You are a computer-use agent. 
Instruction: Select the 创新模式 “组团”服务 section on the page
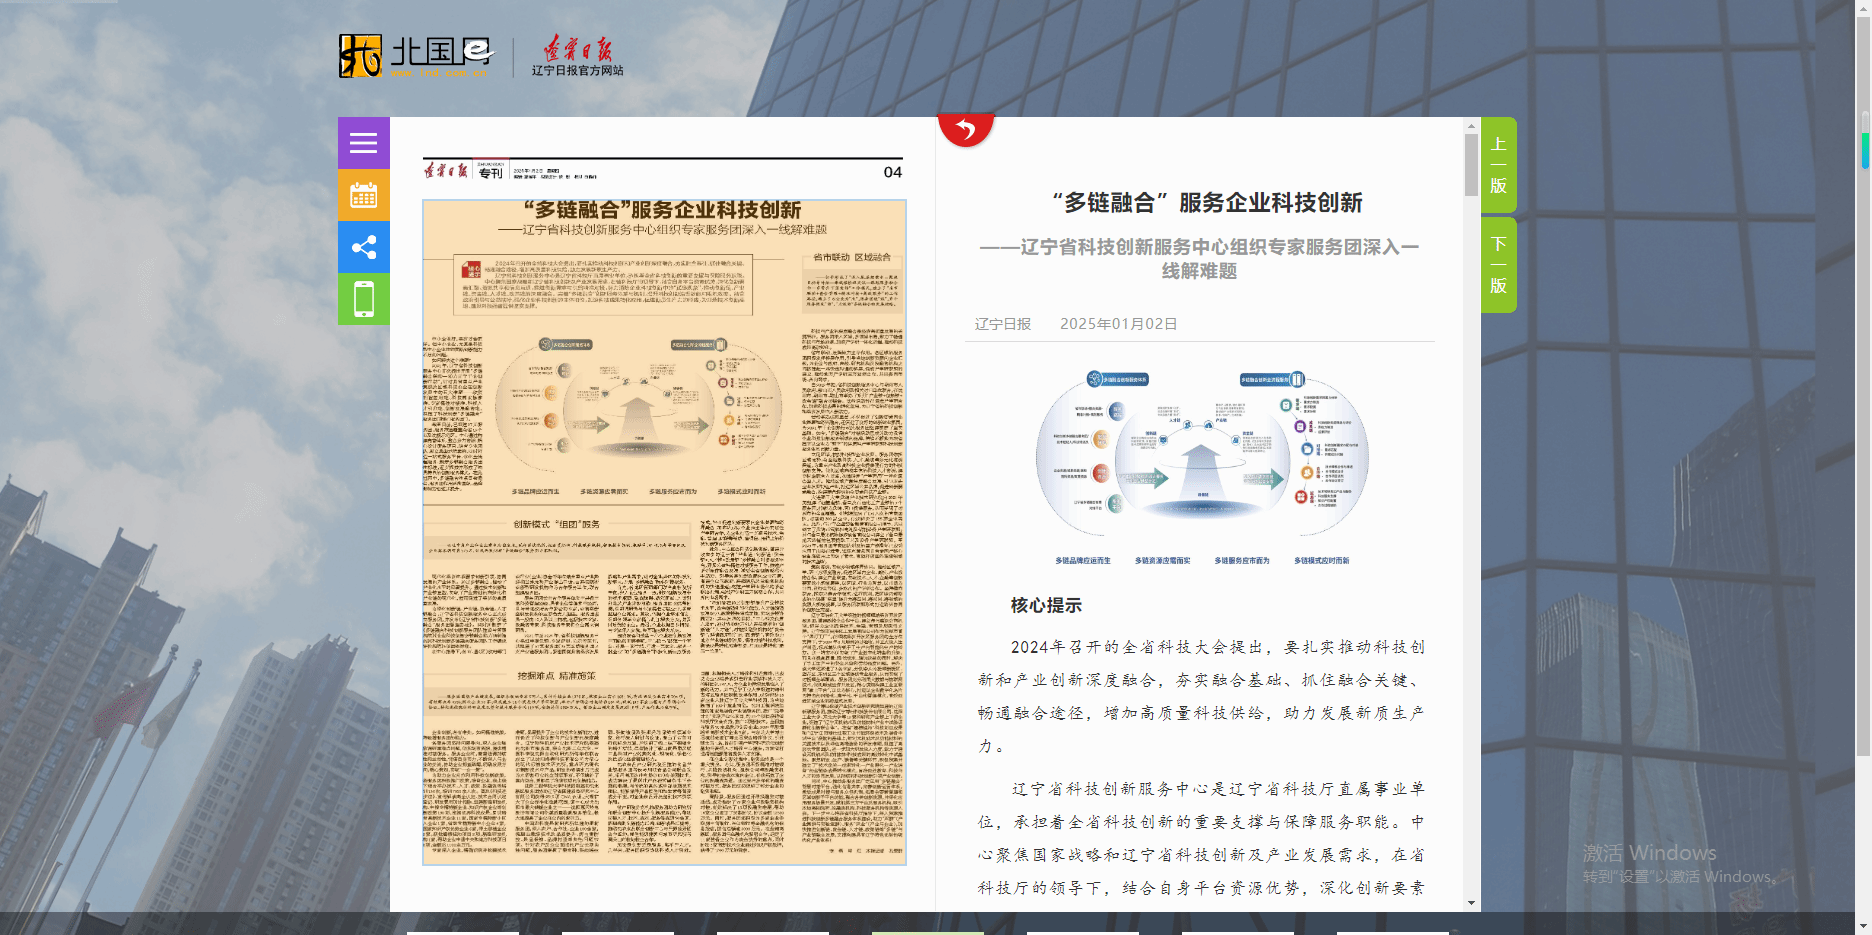point(557,524)
